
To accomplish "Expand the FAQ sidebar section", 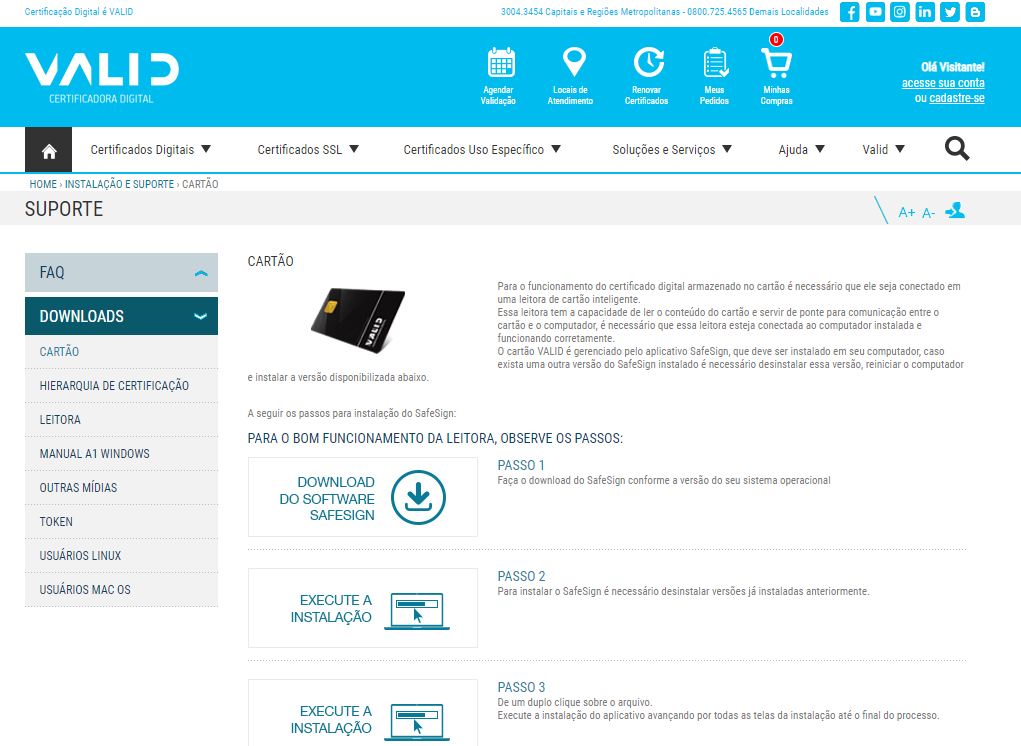I will tap(121, 272).
